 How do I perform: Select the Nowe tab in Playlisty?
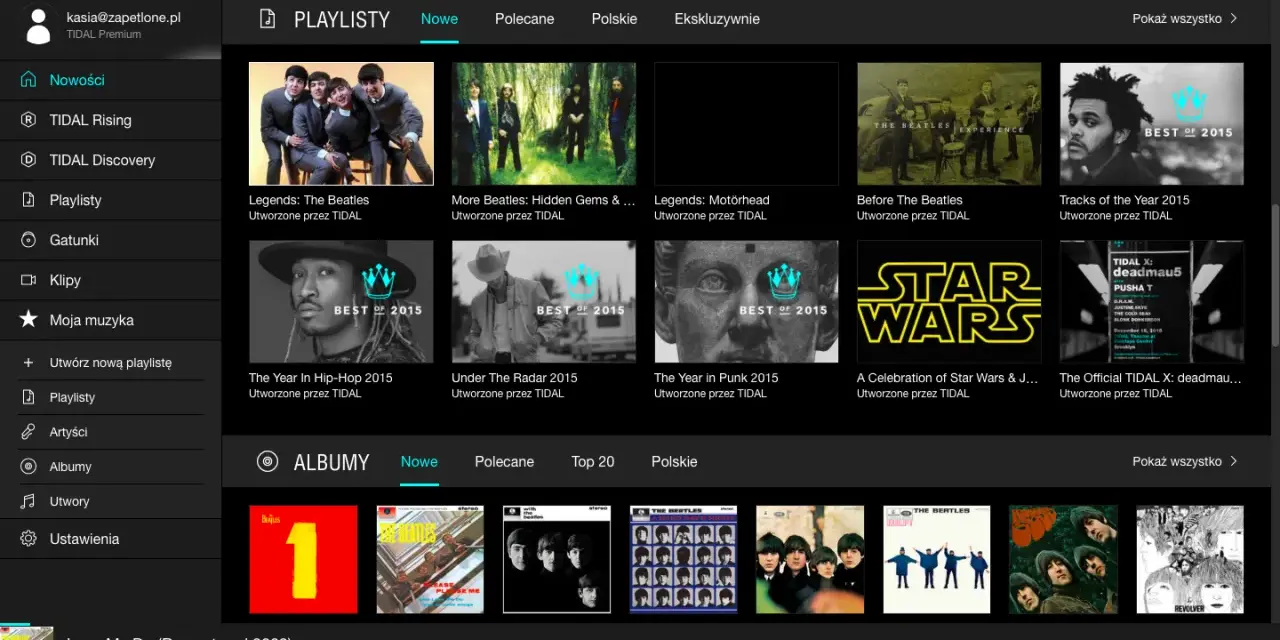click(439, 19)
